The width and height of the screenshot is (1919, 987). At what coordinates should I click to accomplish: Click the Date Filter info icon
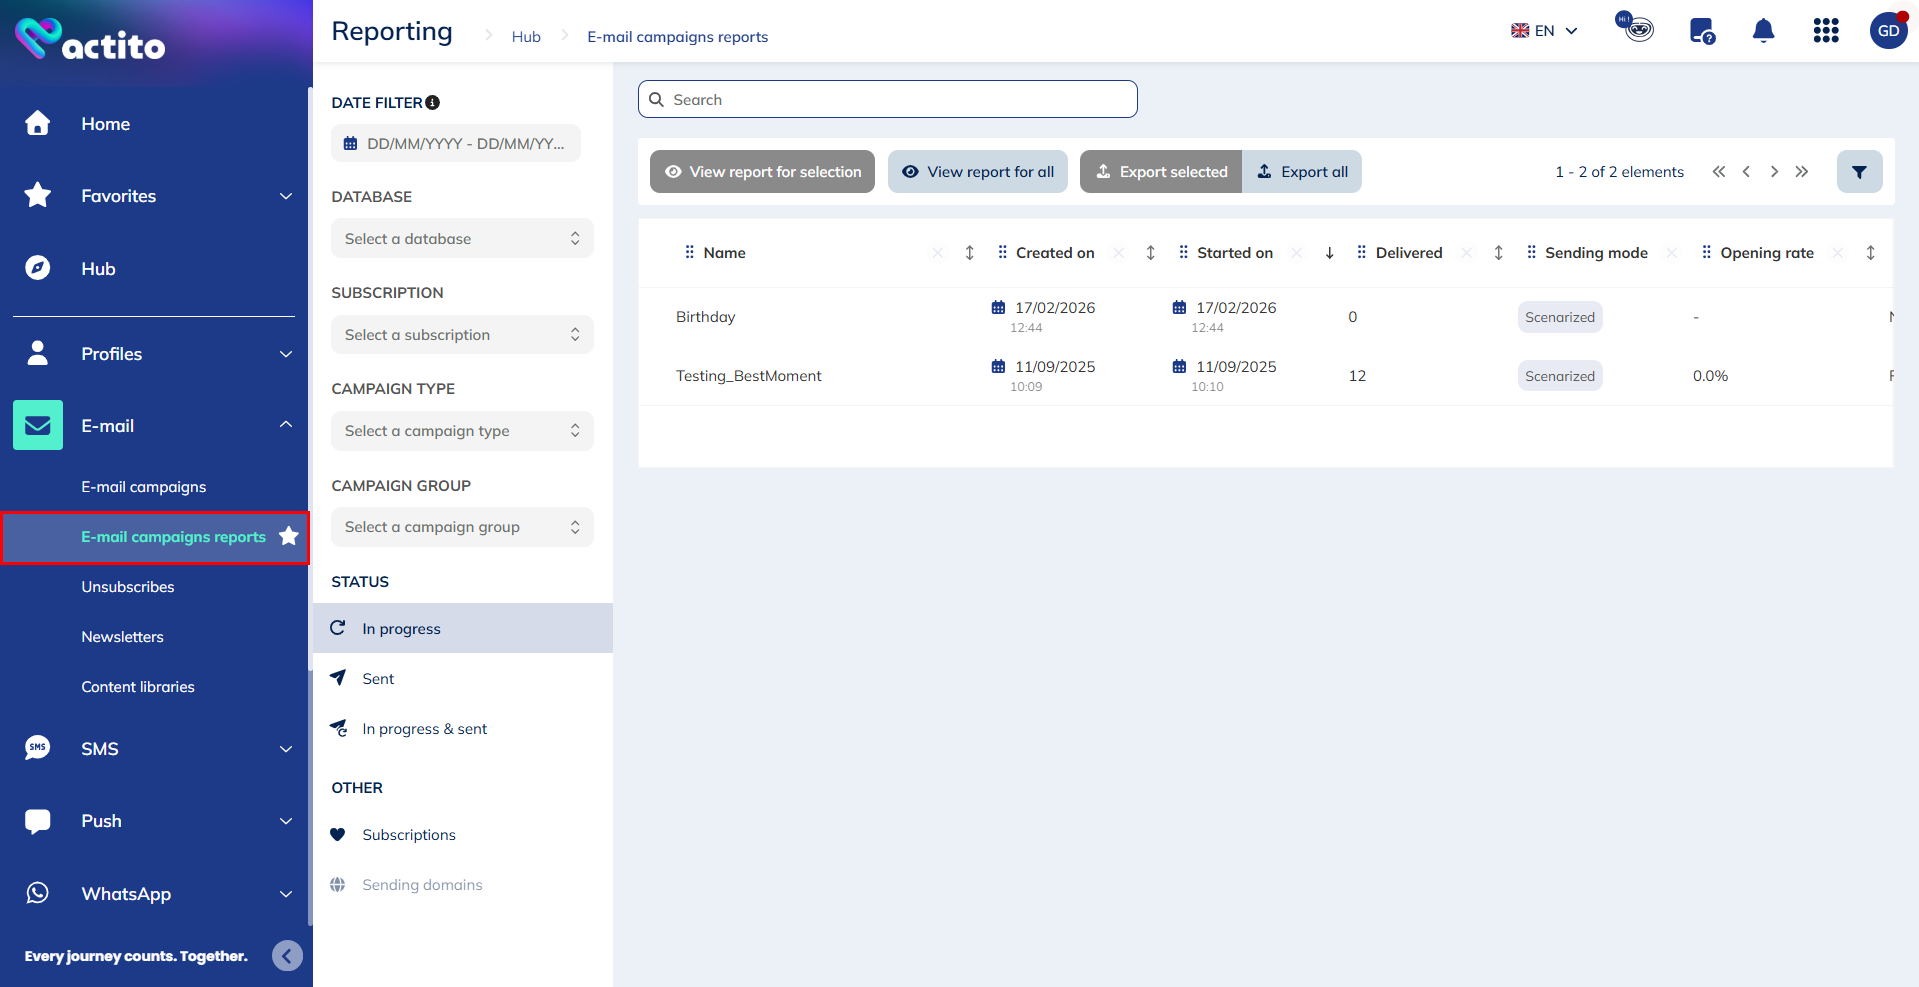pyautogui.click(x=433, y=103)
